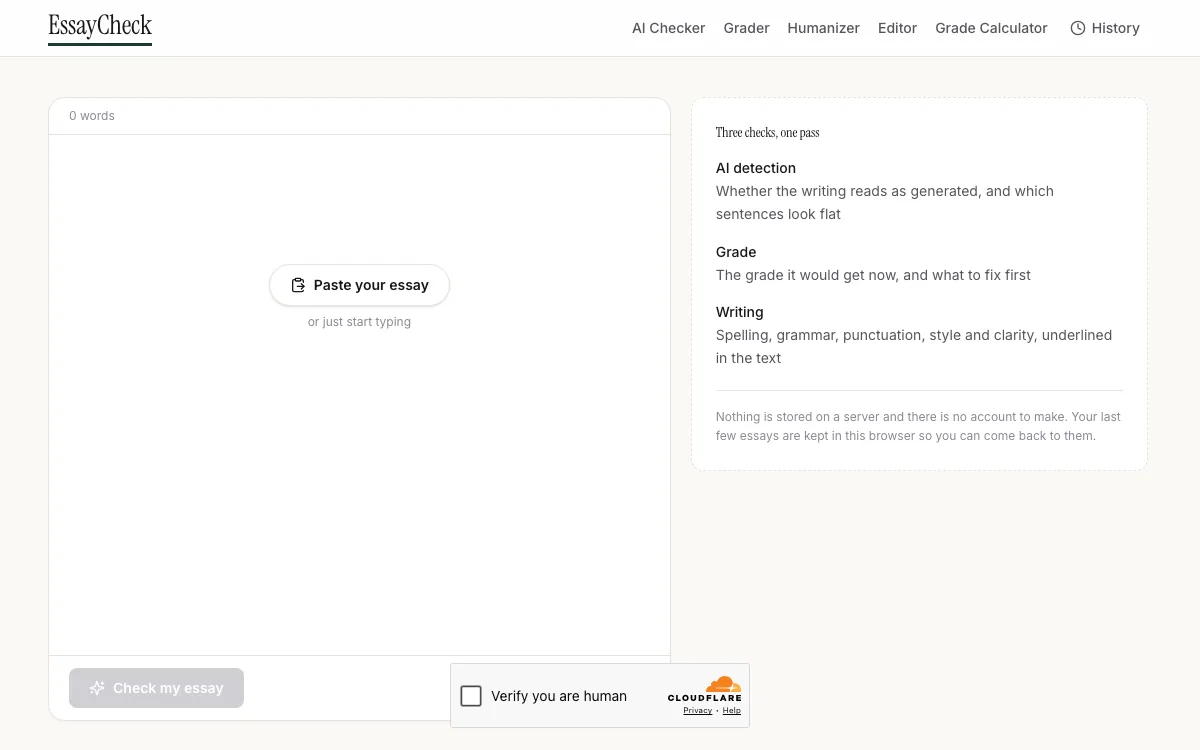This screenshot has width=1200, height=750.
Task: Open the Humanizer tool
Action: [823, 28]
